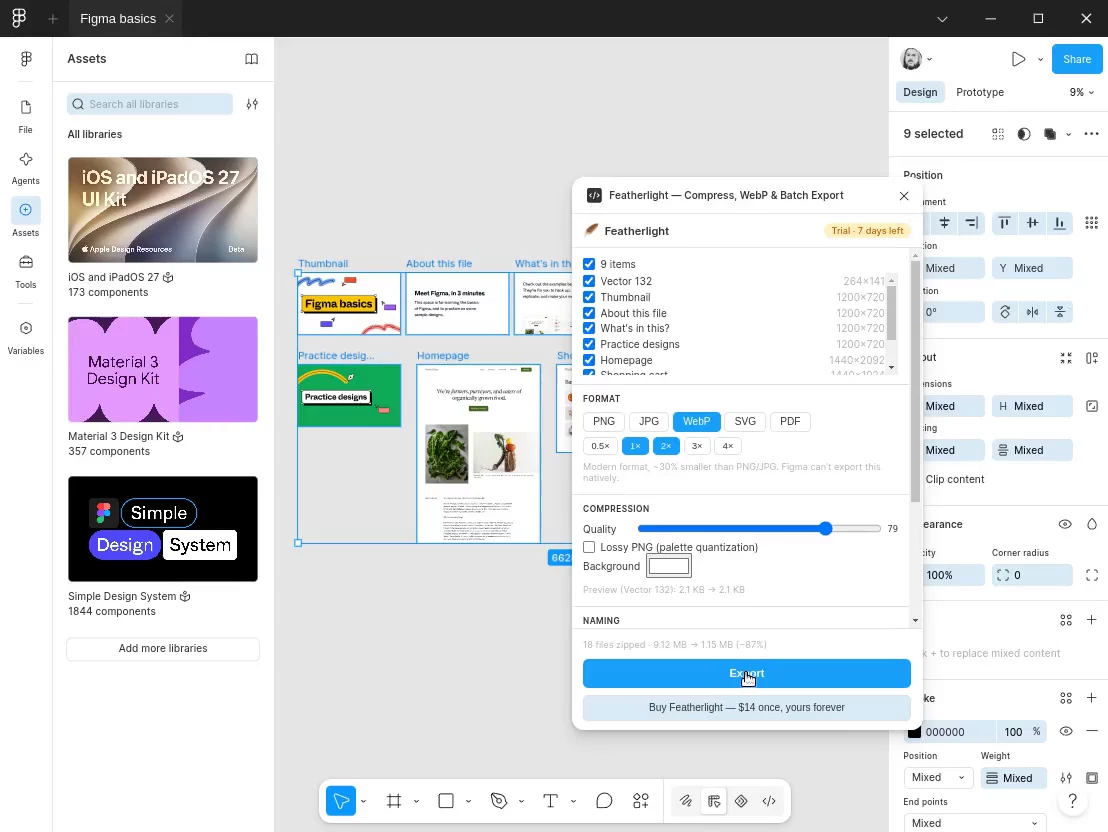This screenshot has height=832, width=1108.
Task: Select the Text tool
Action: 550,801
